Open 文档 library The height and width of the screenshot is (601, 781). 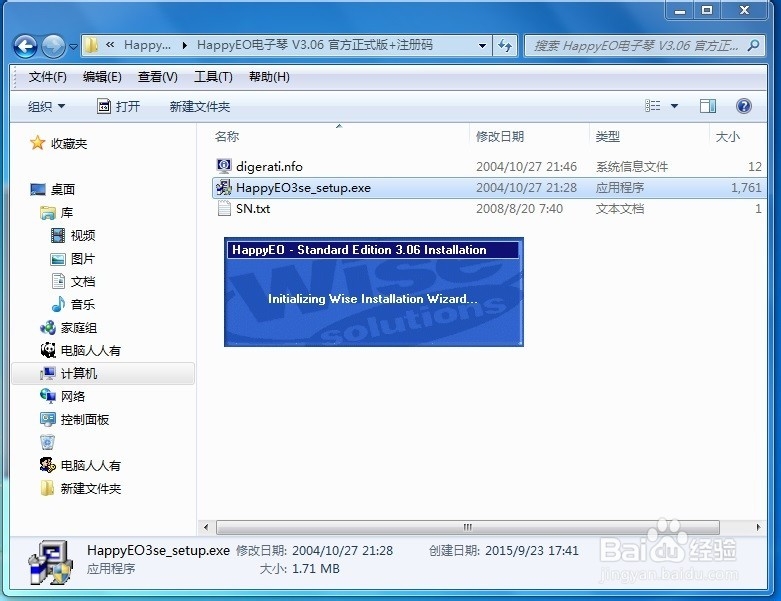click(83, 281)
